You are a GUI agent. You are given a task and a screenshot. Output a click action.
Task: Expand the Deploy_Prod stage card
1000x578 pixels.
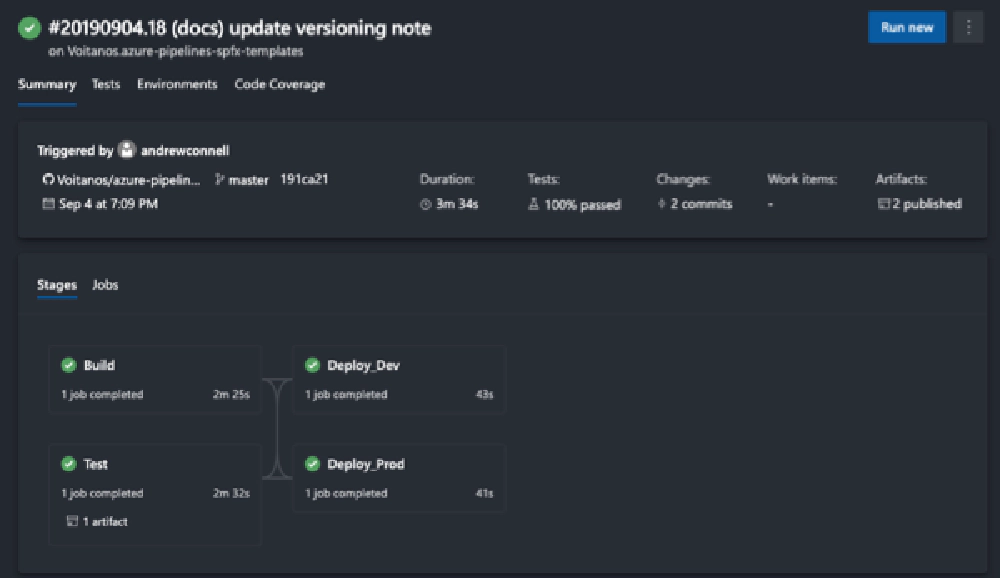399,478
